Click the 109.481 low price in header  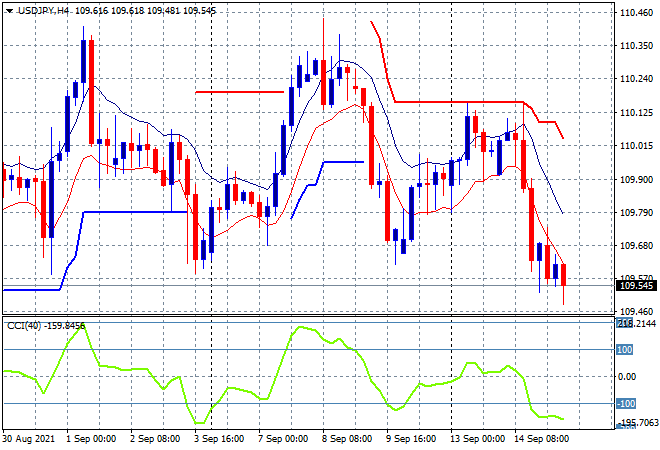(x=163, y=11)
